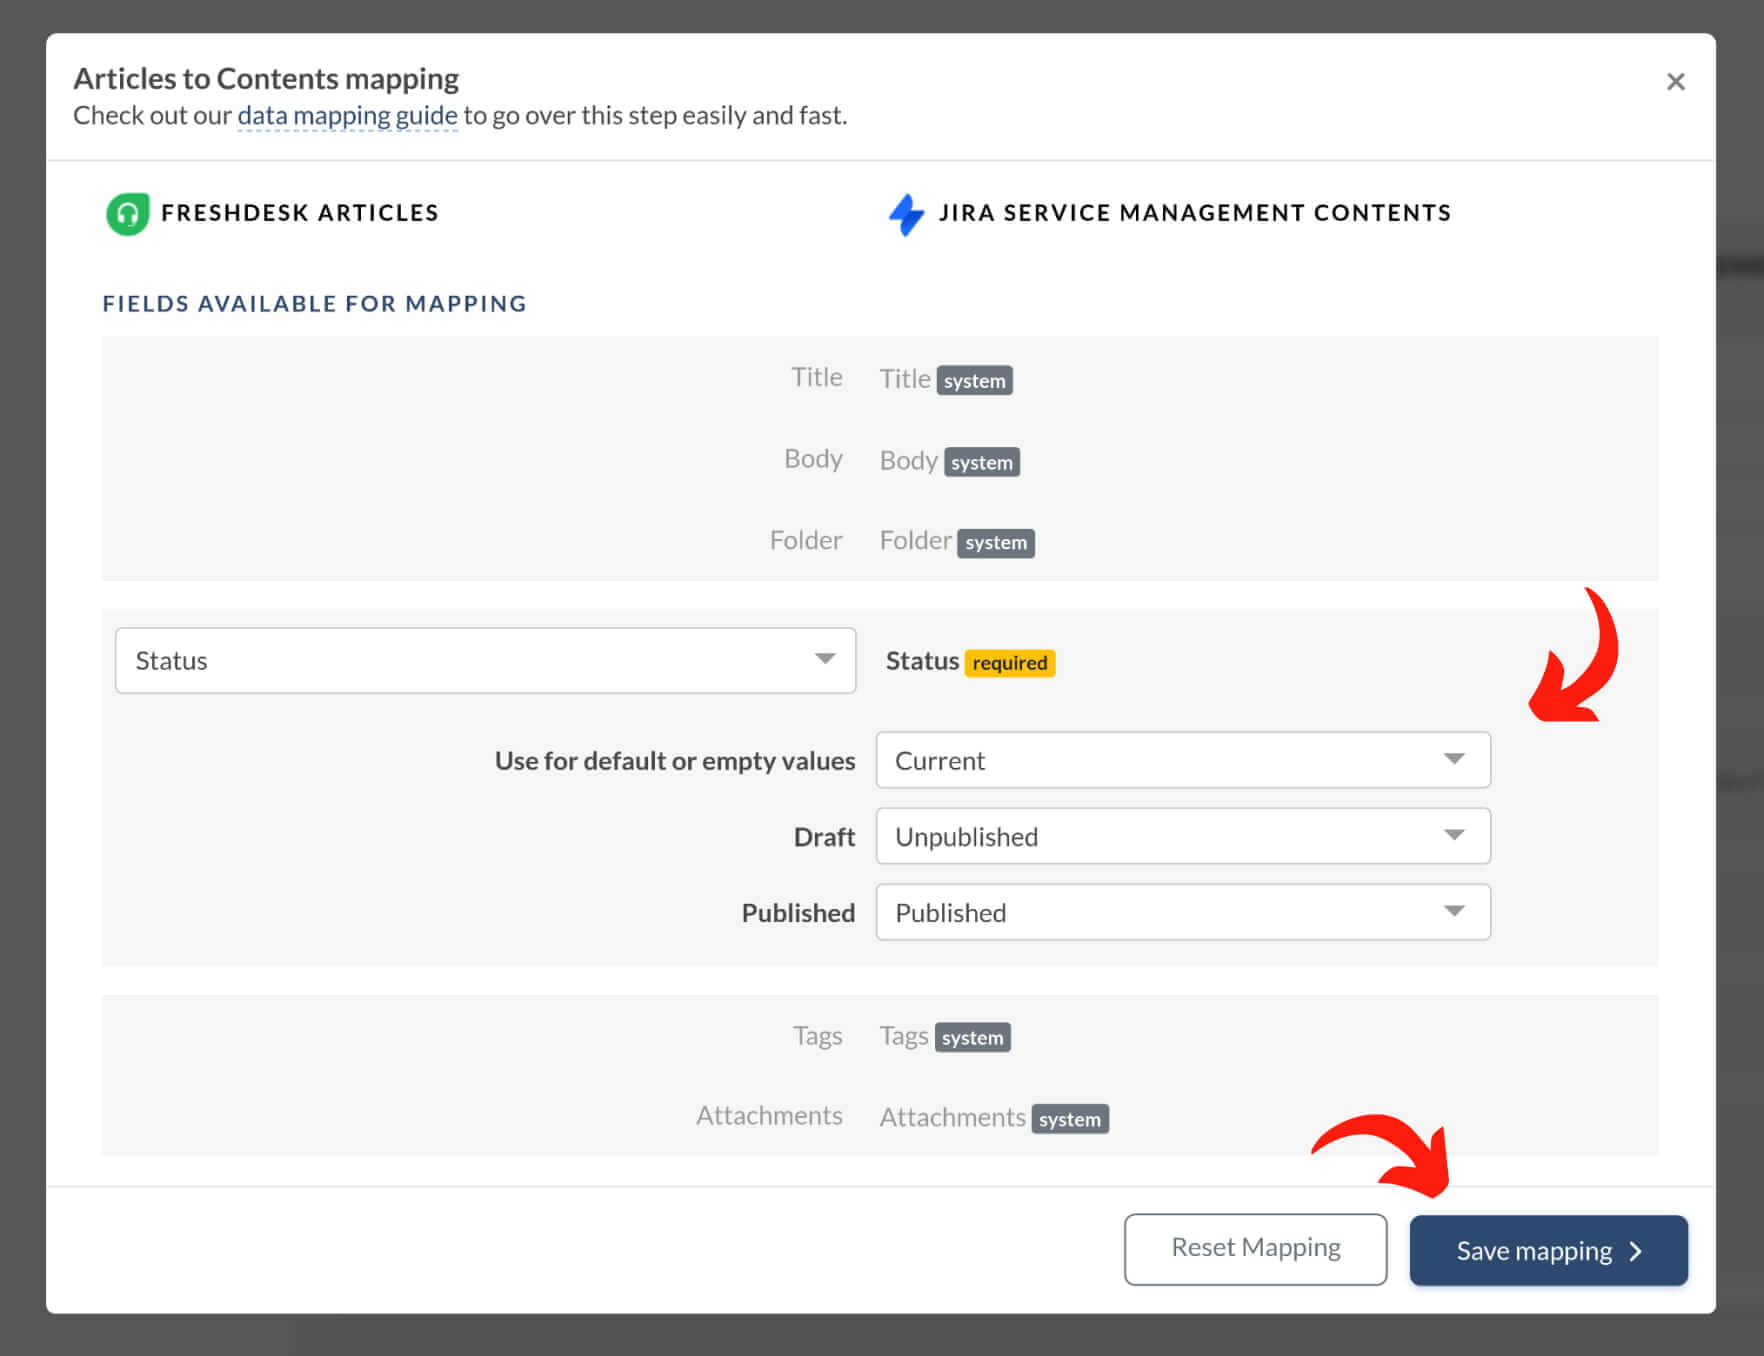Click the system badge next to Body
The height and width of the screenshot is (1356, 1764).
pos(982,462)
